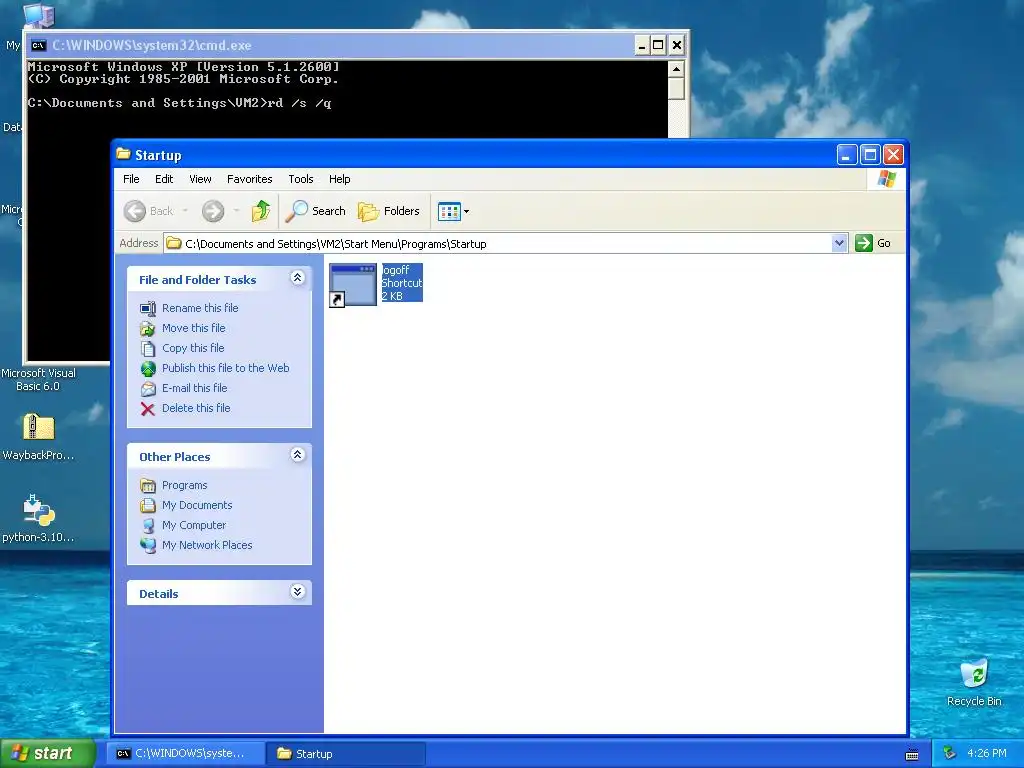Click the cmd window scroll up arrow
This screenshot has width=1024, height=768.
click(x=677, y=69)
